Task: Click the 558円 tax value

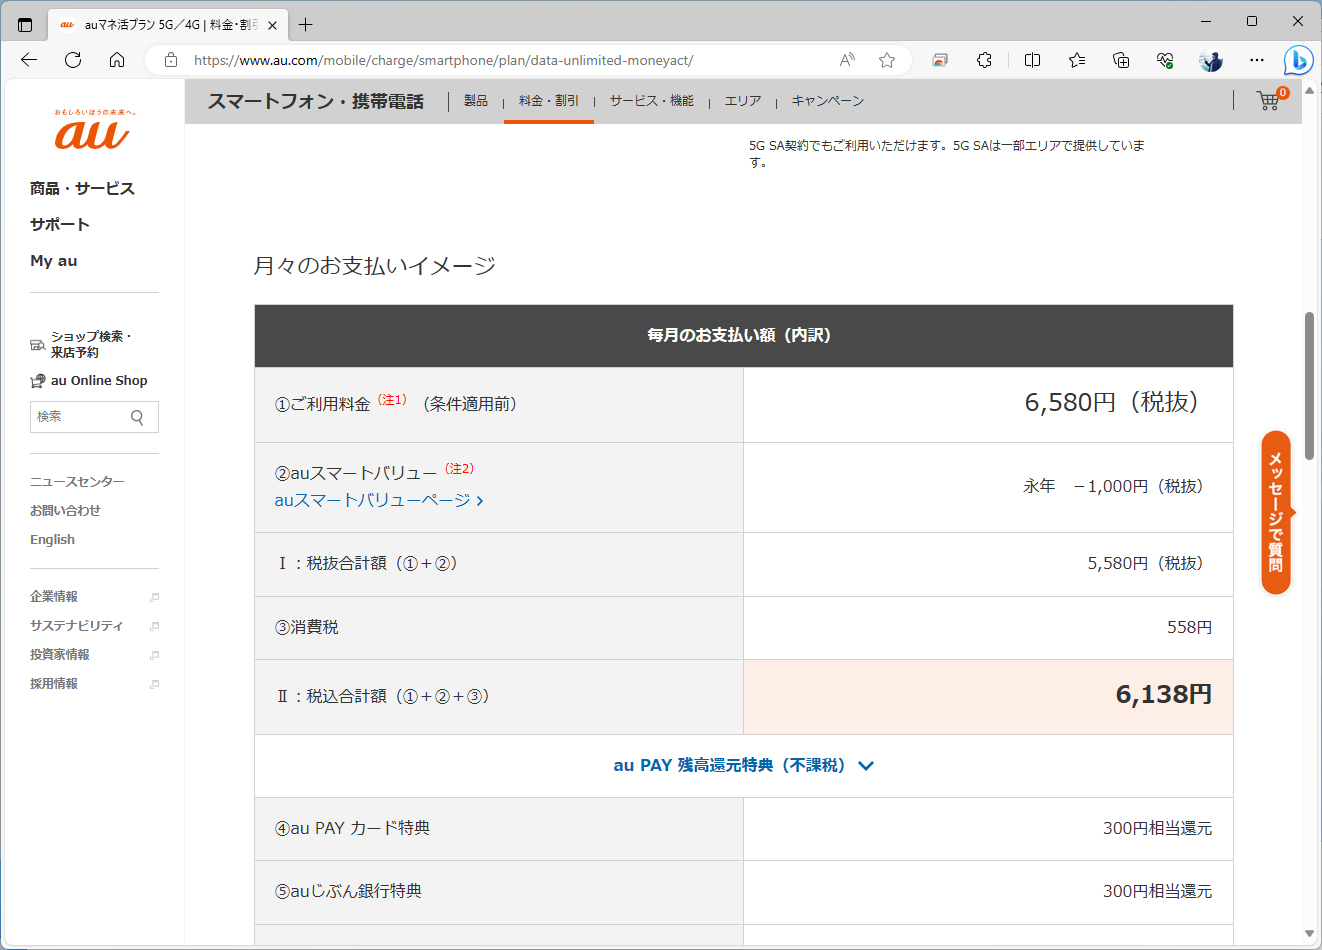Action: pyautogui.click(x=1189, y=627)
